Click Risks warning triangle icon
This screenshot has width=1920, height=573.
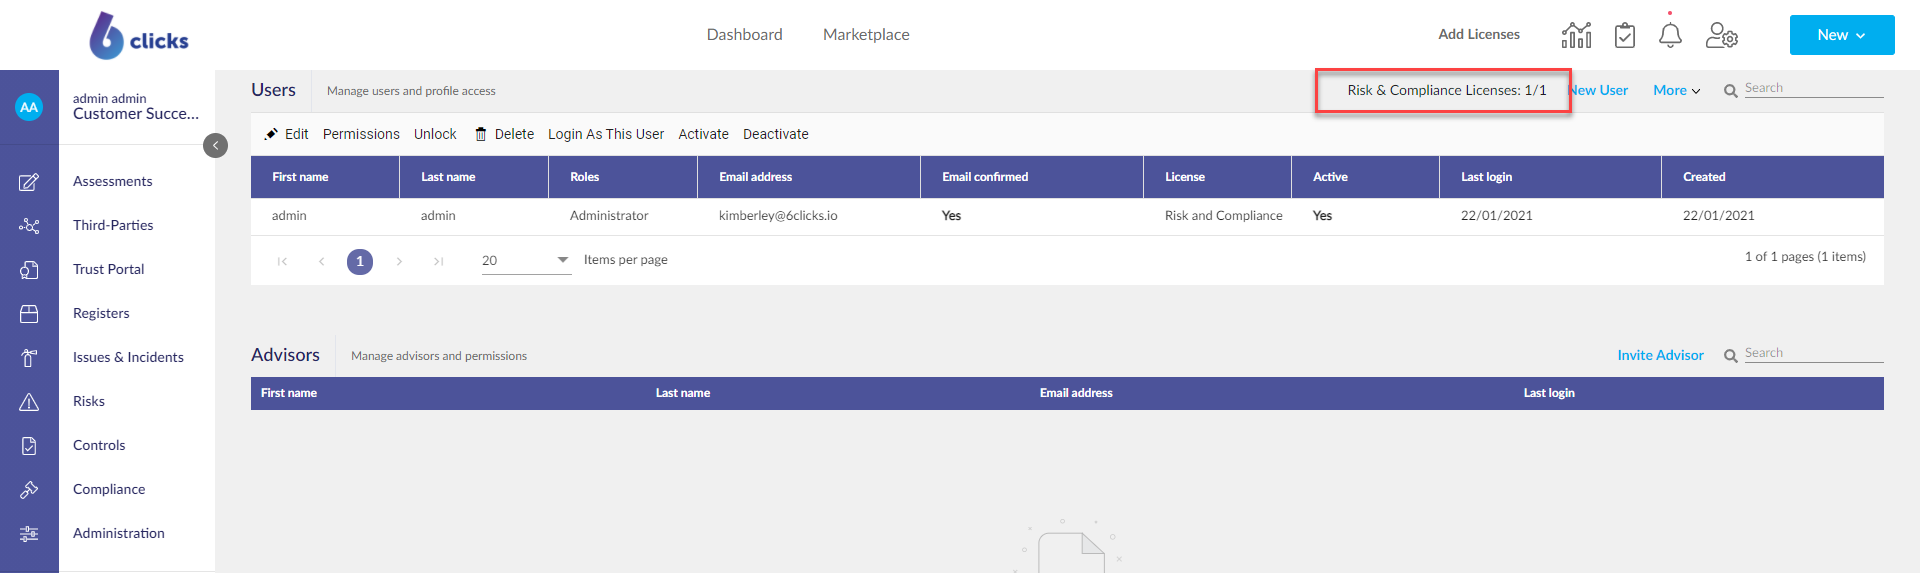click(29, 402)
